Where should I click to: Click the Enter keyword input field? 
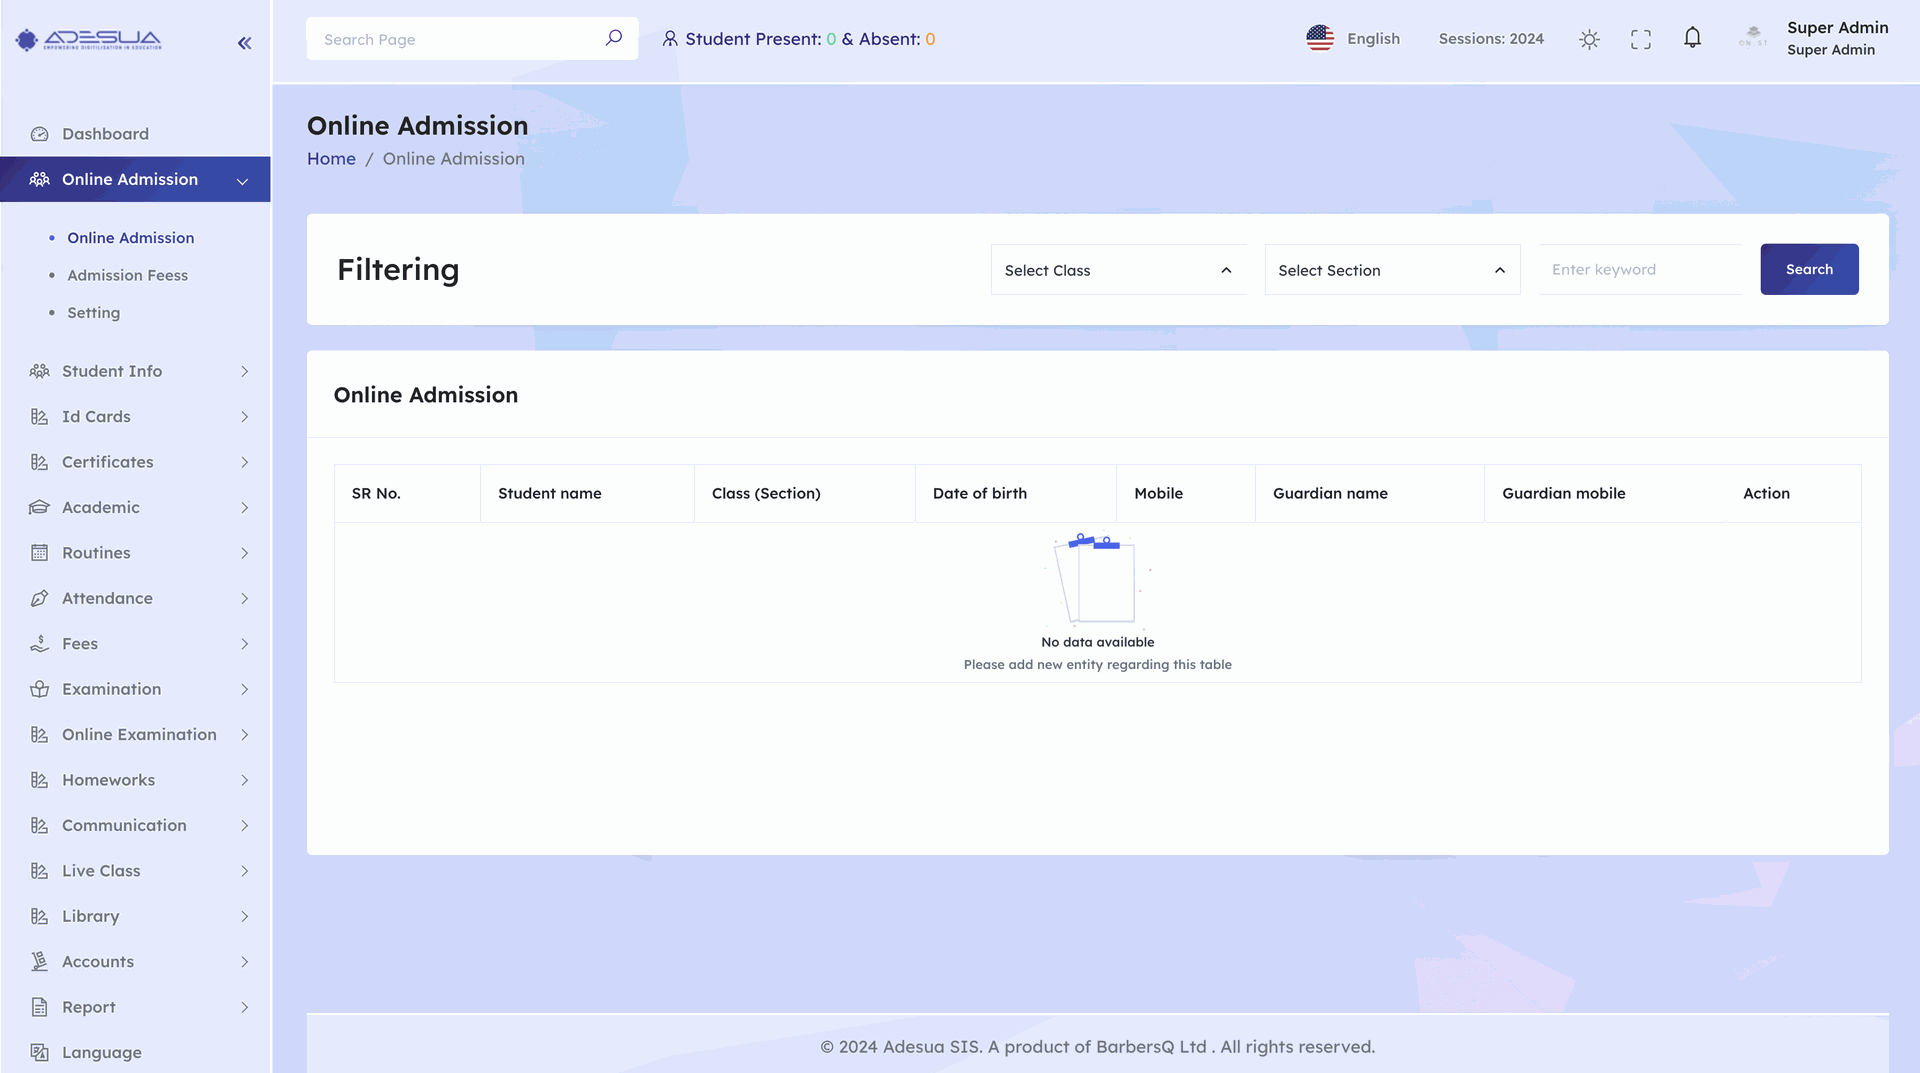click(x=1640, y=270)
